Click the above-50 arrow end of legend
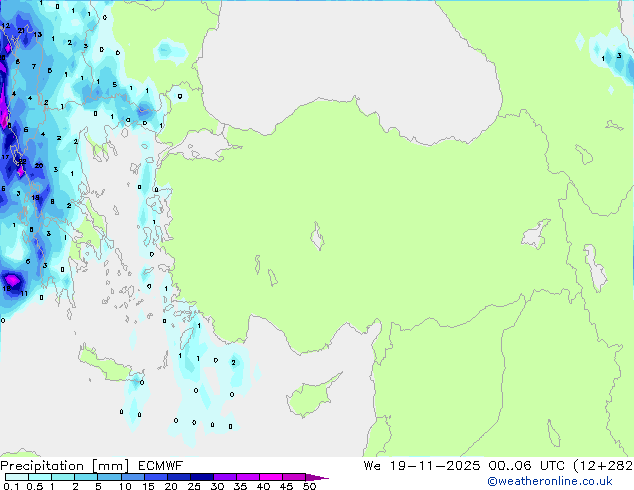Viewport: 634px width, 490px height. [317, 477]
